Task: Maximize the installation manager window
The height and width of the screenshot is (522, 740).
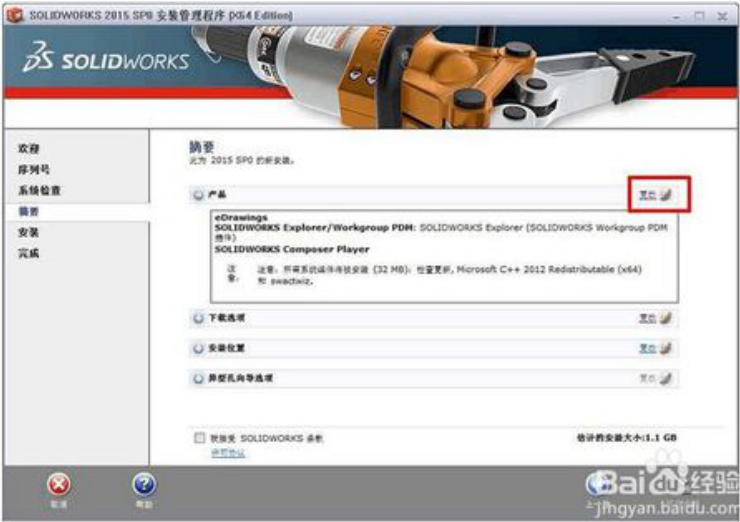Action: tap(699, 16)
